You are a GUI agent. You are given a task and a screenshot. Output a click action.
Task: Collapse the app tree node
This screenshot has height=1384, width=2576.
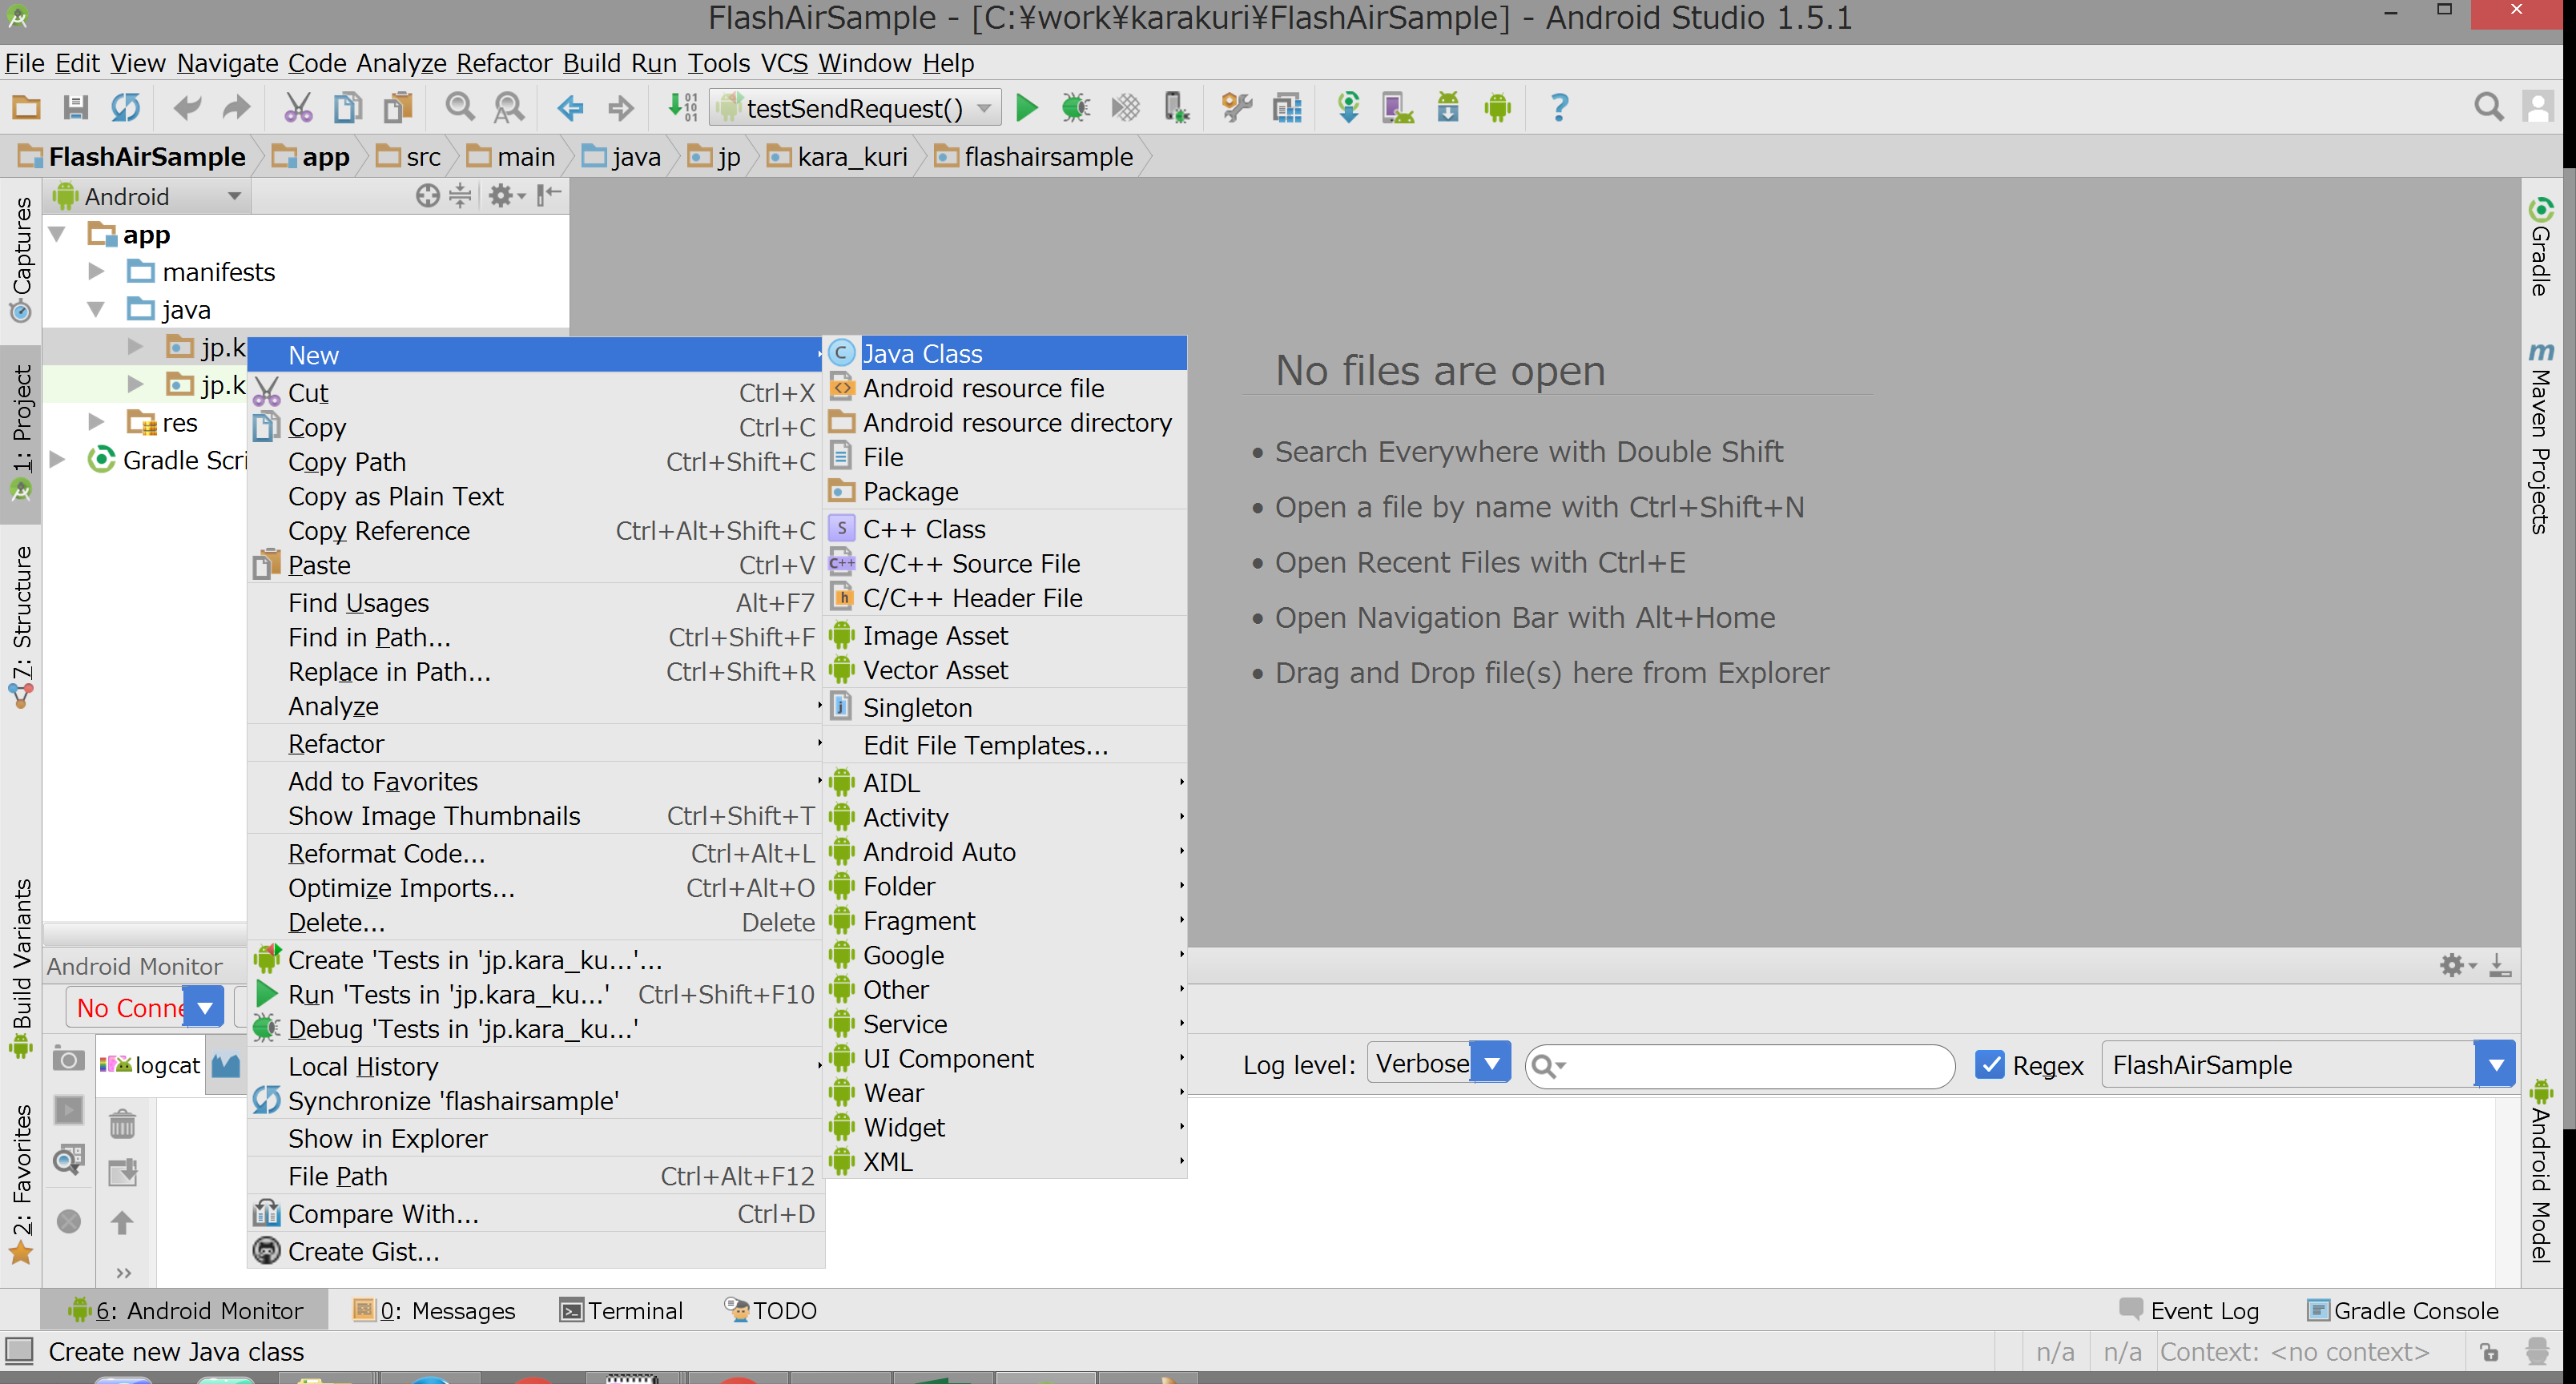pos(58,235)
